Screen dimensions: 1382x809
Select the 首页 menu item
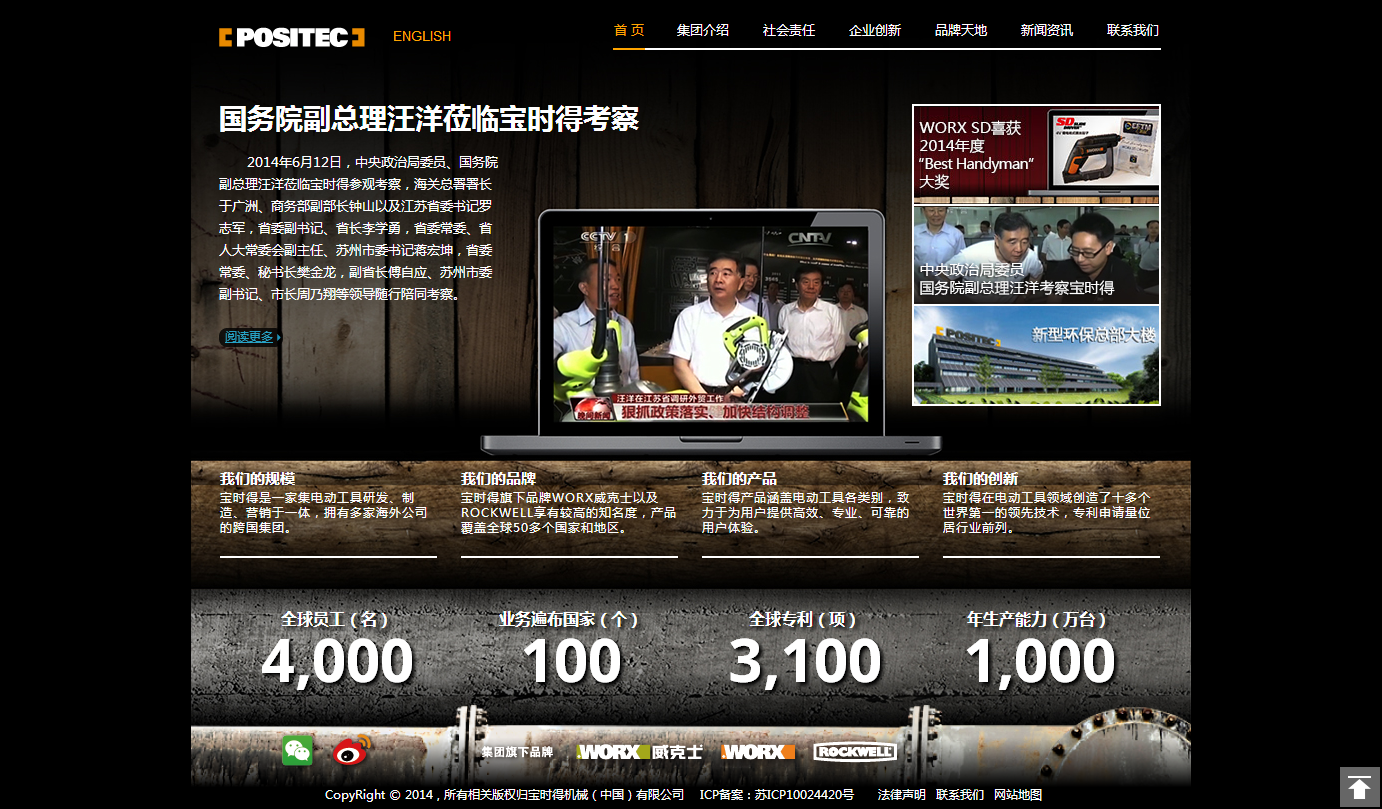click(x=629, y=31)
